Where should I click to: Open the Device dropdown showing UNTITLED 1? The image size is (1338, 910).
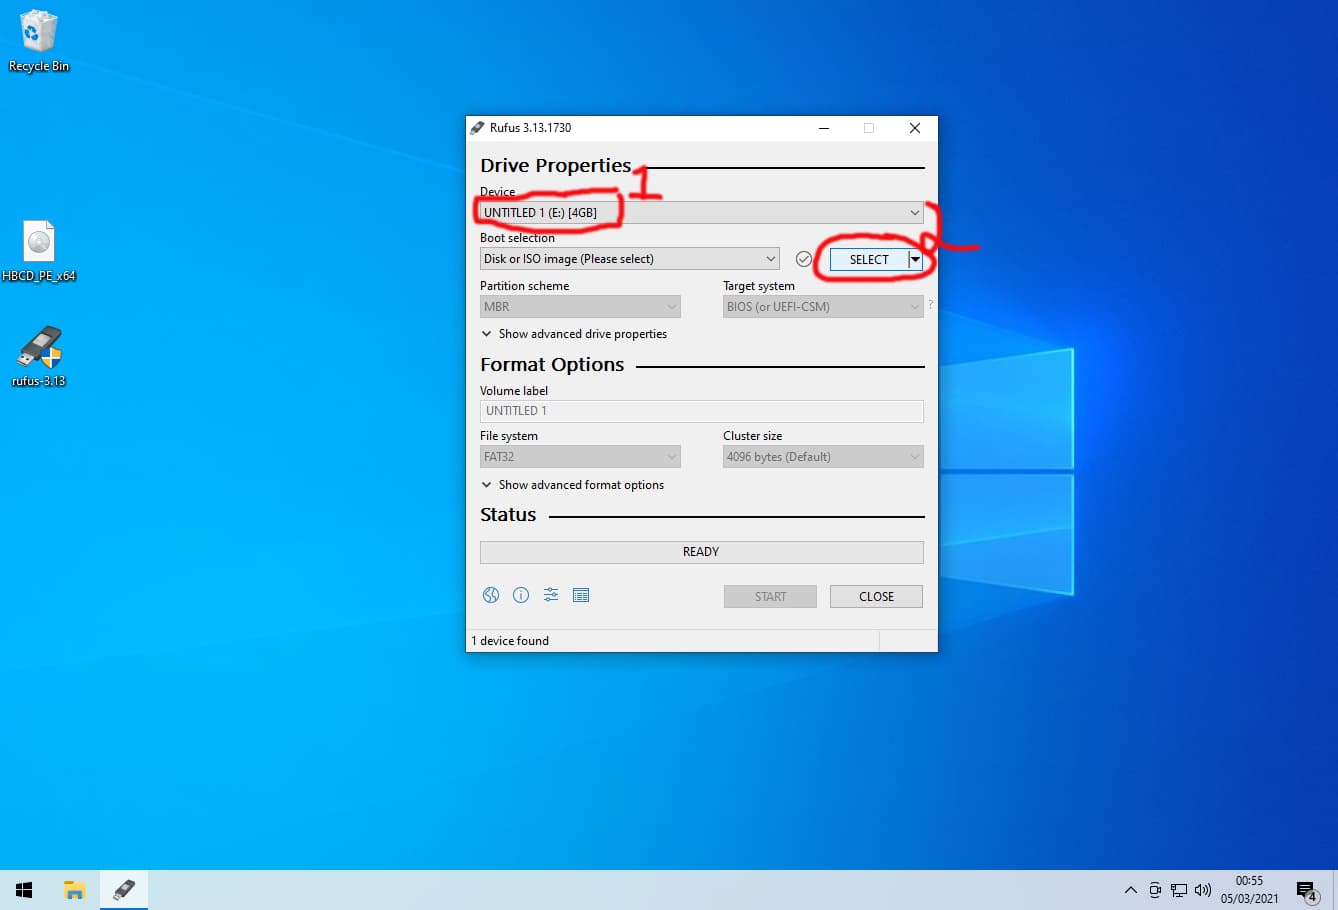click(701, 212)
